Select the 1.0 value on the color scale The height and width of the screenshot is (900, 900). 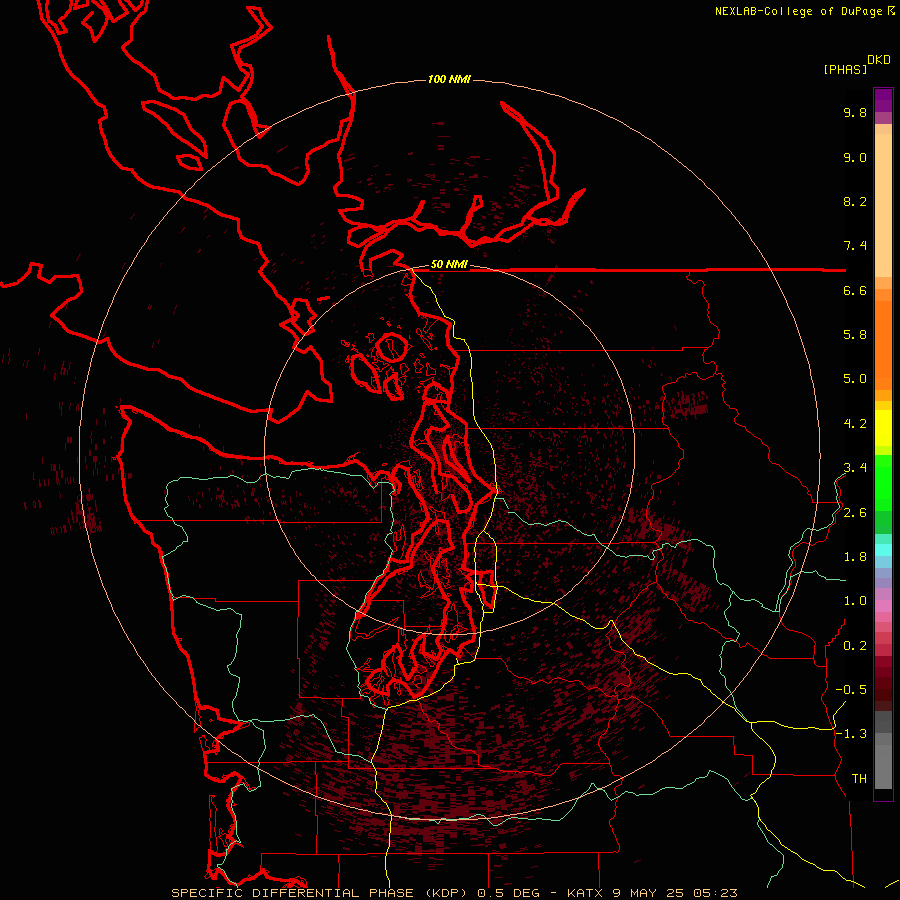click(855, 601)
